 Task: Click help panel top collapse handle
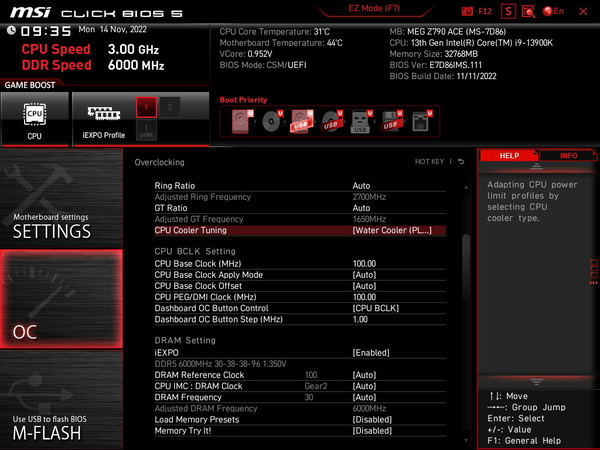point(536,166)
